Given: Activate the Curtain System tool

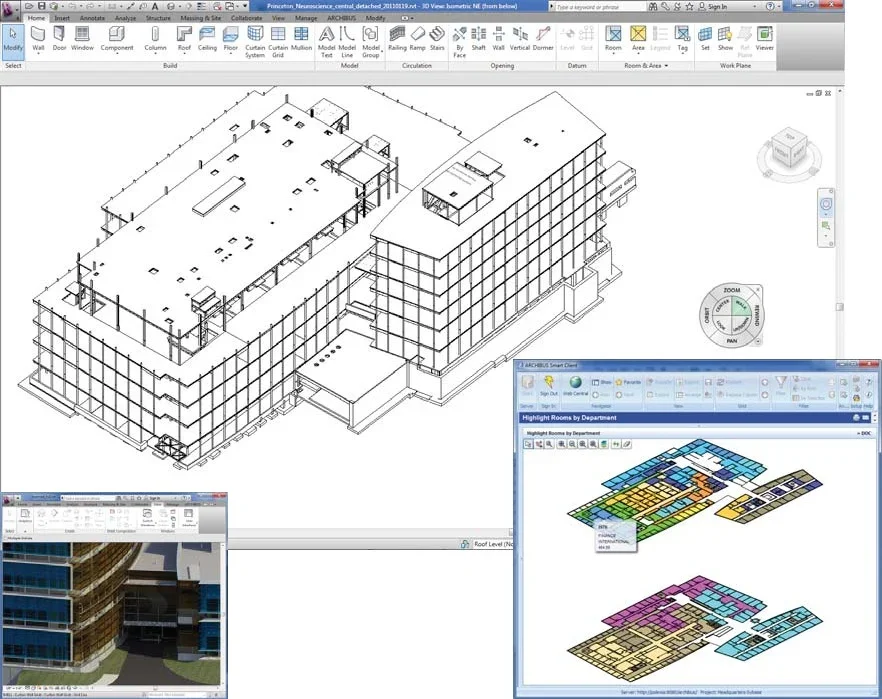Looking at the screenshot, I should coord(255,42).
